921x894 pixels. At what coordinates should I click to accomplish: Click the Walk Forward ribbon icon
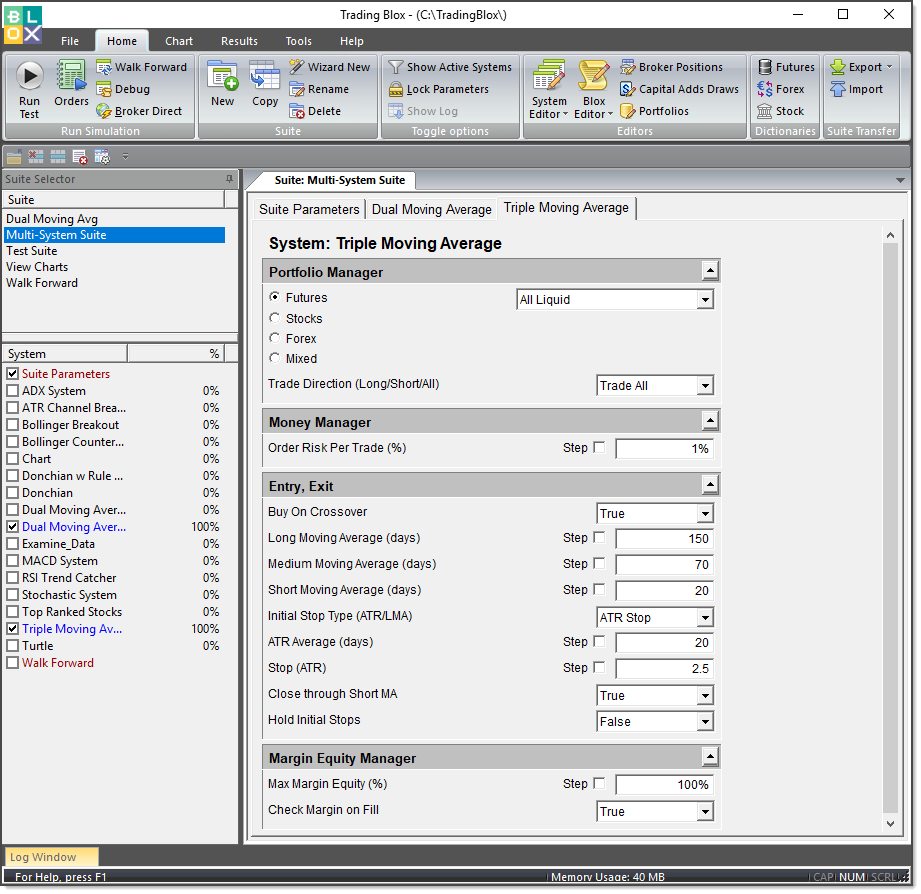pos(104,68)
